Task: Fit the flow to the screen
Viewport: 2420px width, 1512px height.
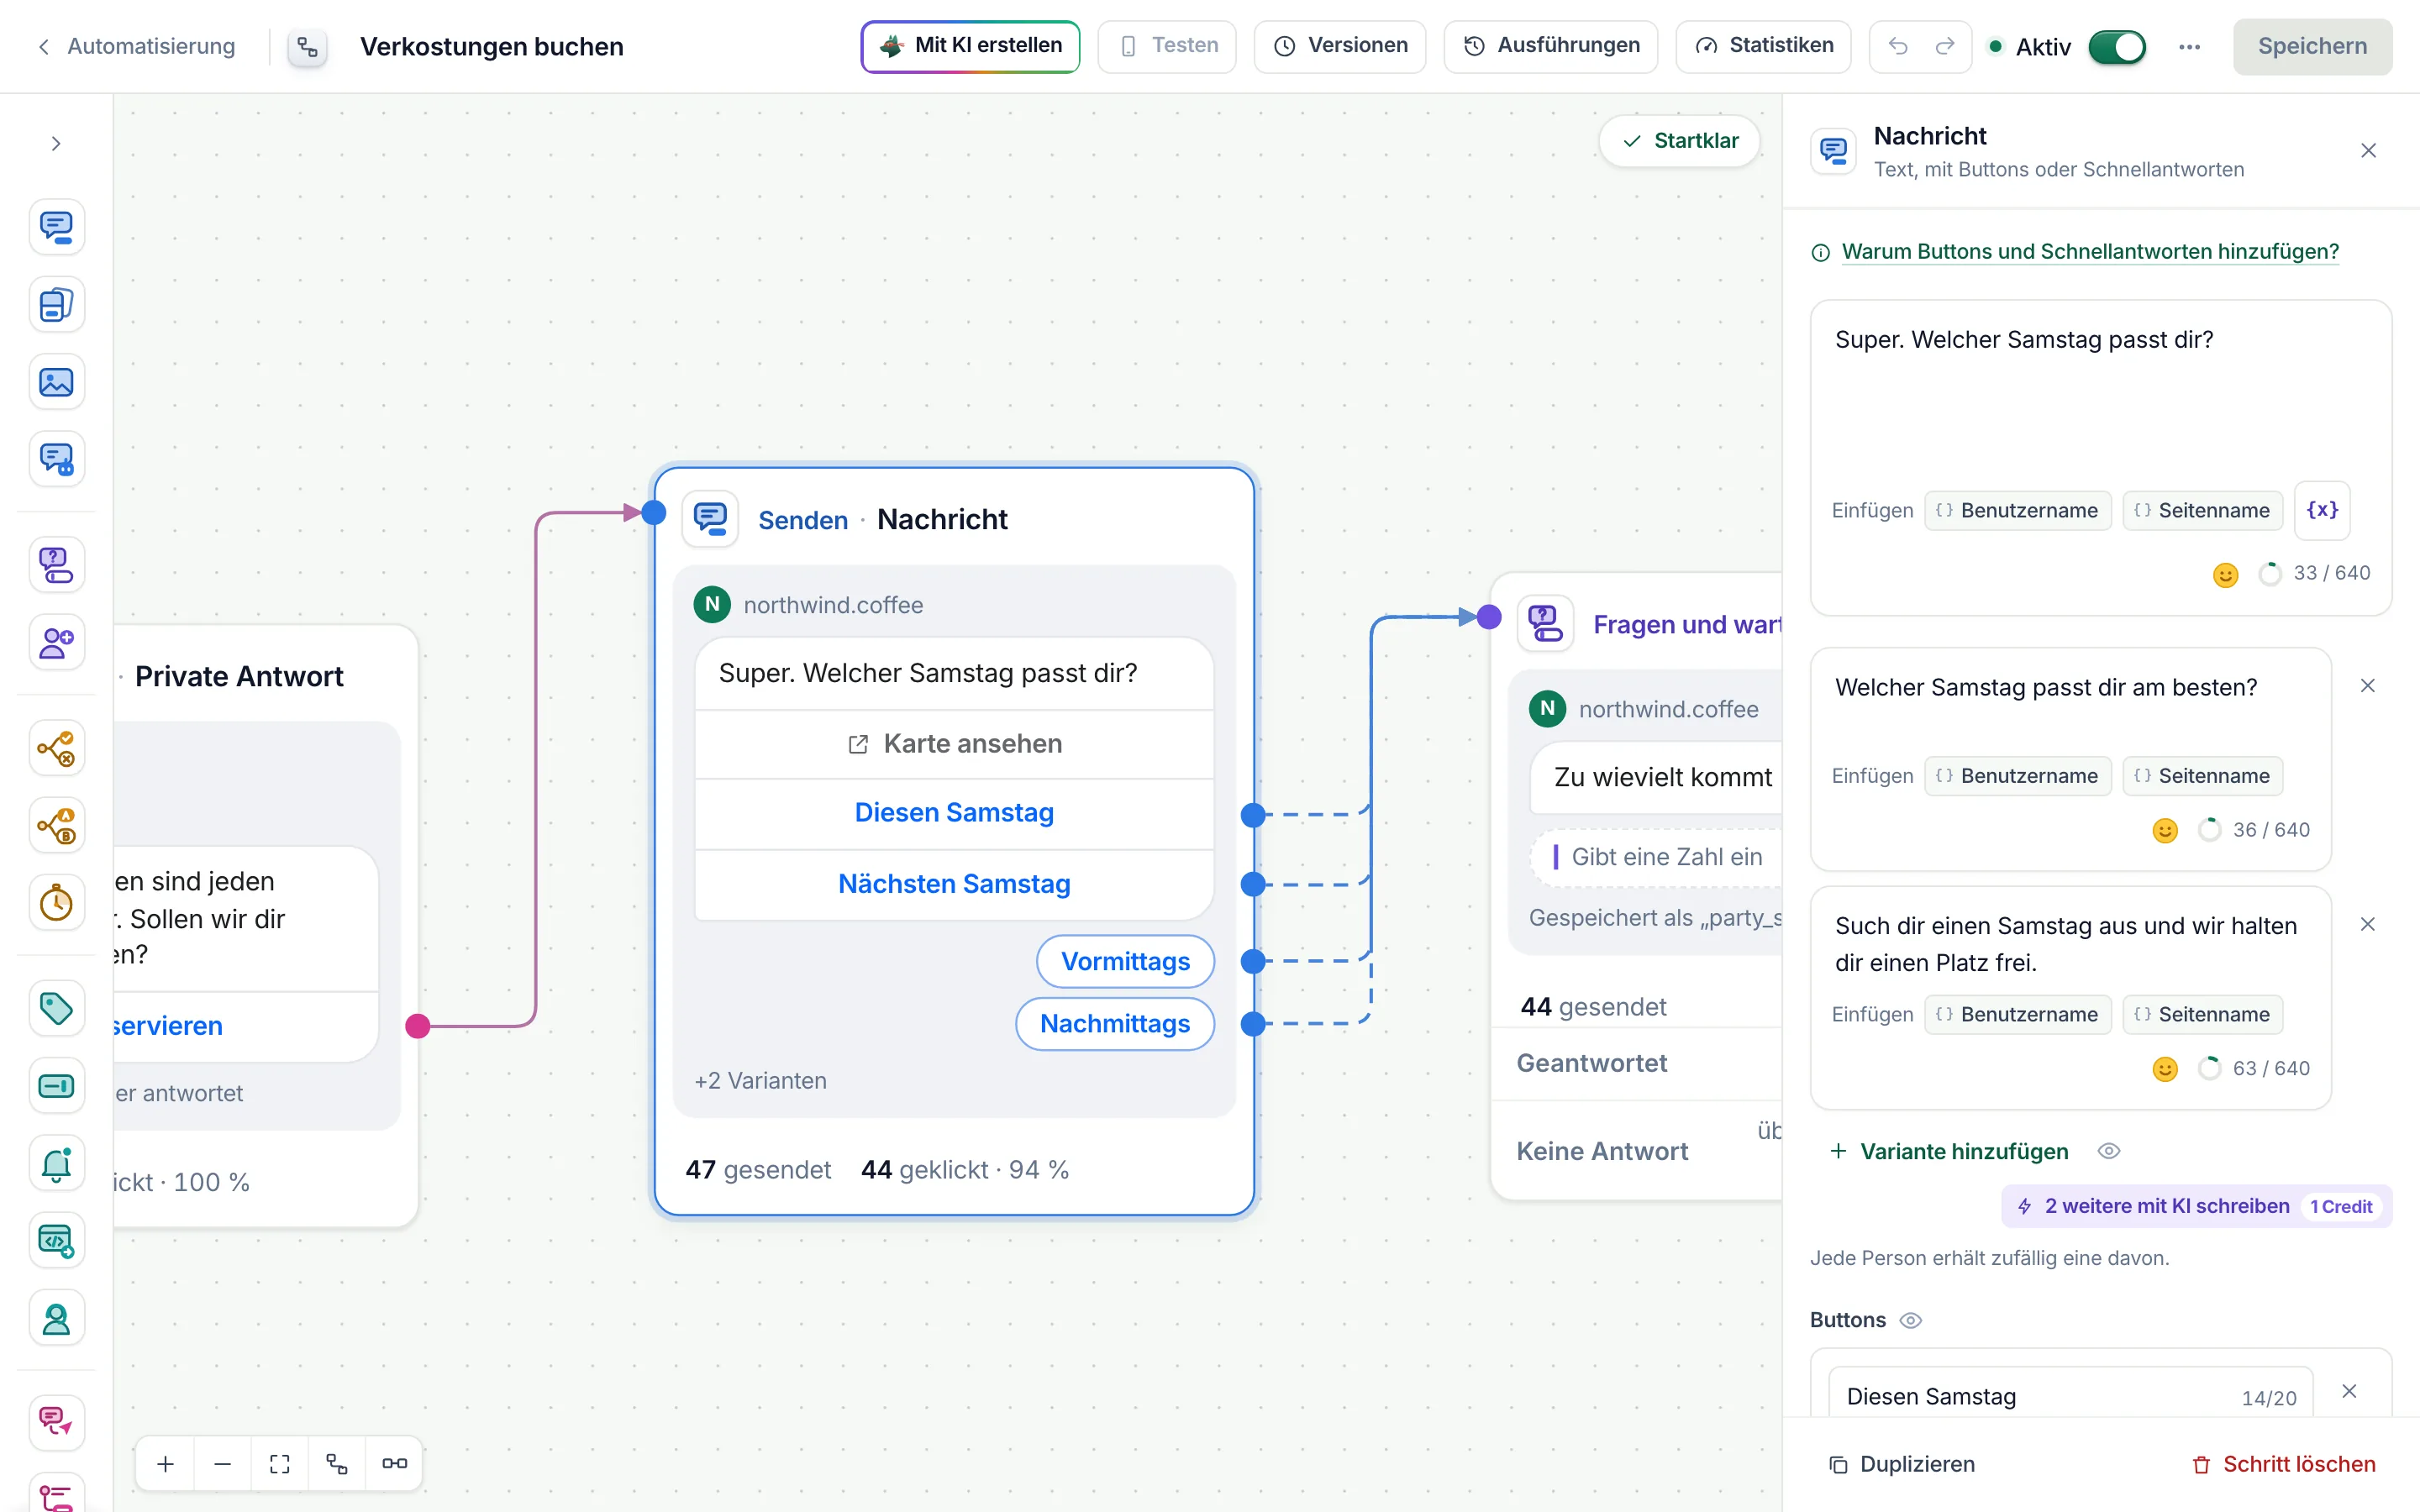Action: pyautogui.click(x=280, y=1464)
